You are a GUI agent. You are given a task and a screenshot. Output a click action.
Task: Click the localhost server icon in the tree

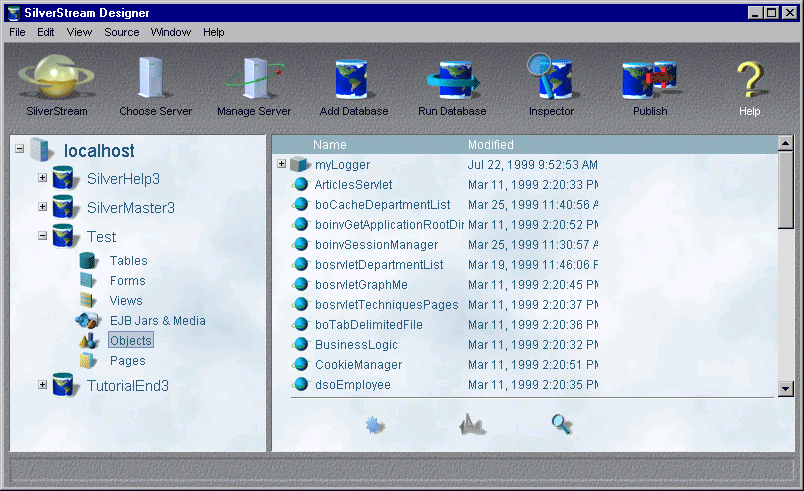[x=41, y=150]
